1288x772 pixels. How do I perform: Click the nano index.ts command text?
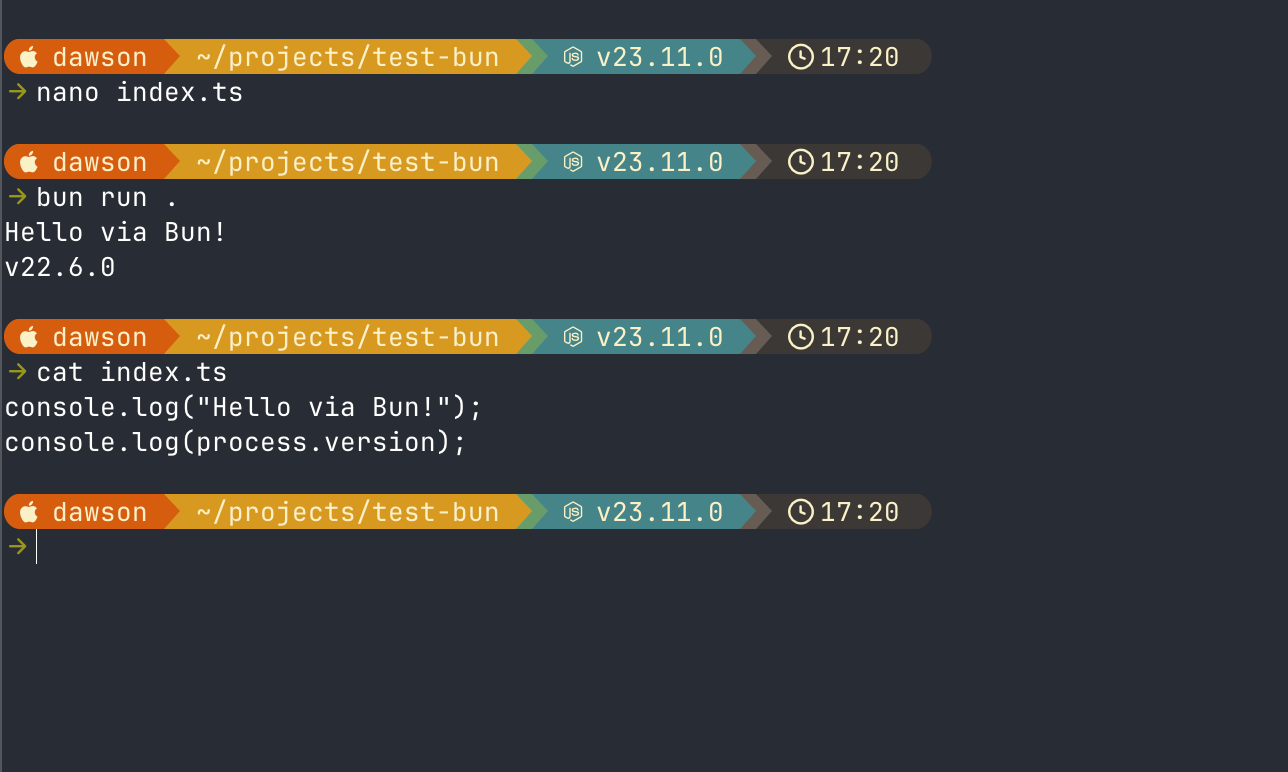point(140,93)
